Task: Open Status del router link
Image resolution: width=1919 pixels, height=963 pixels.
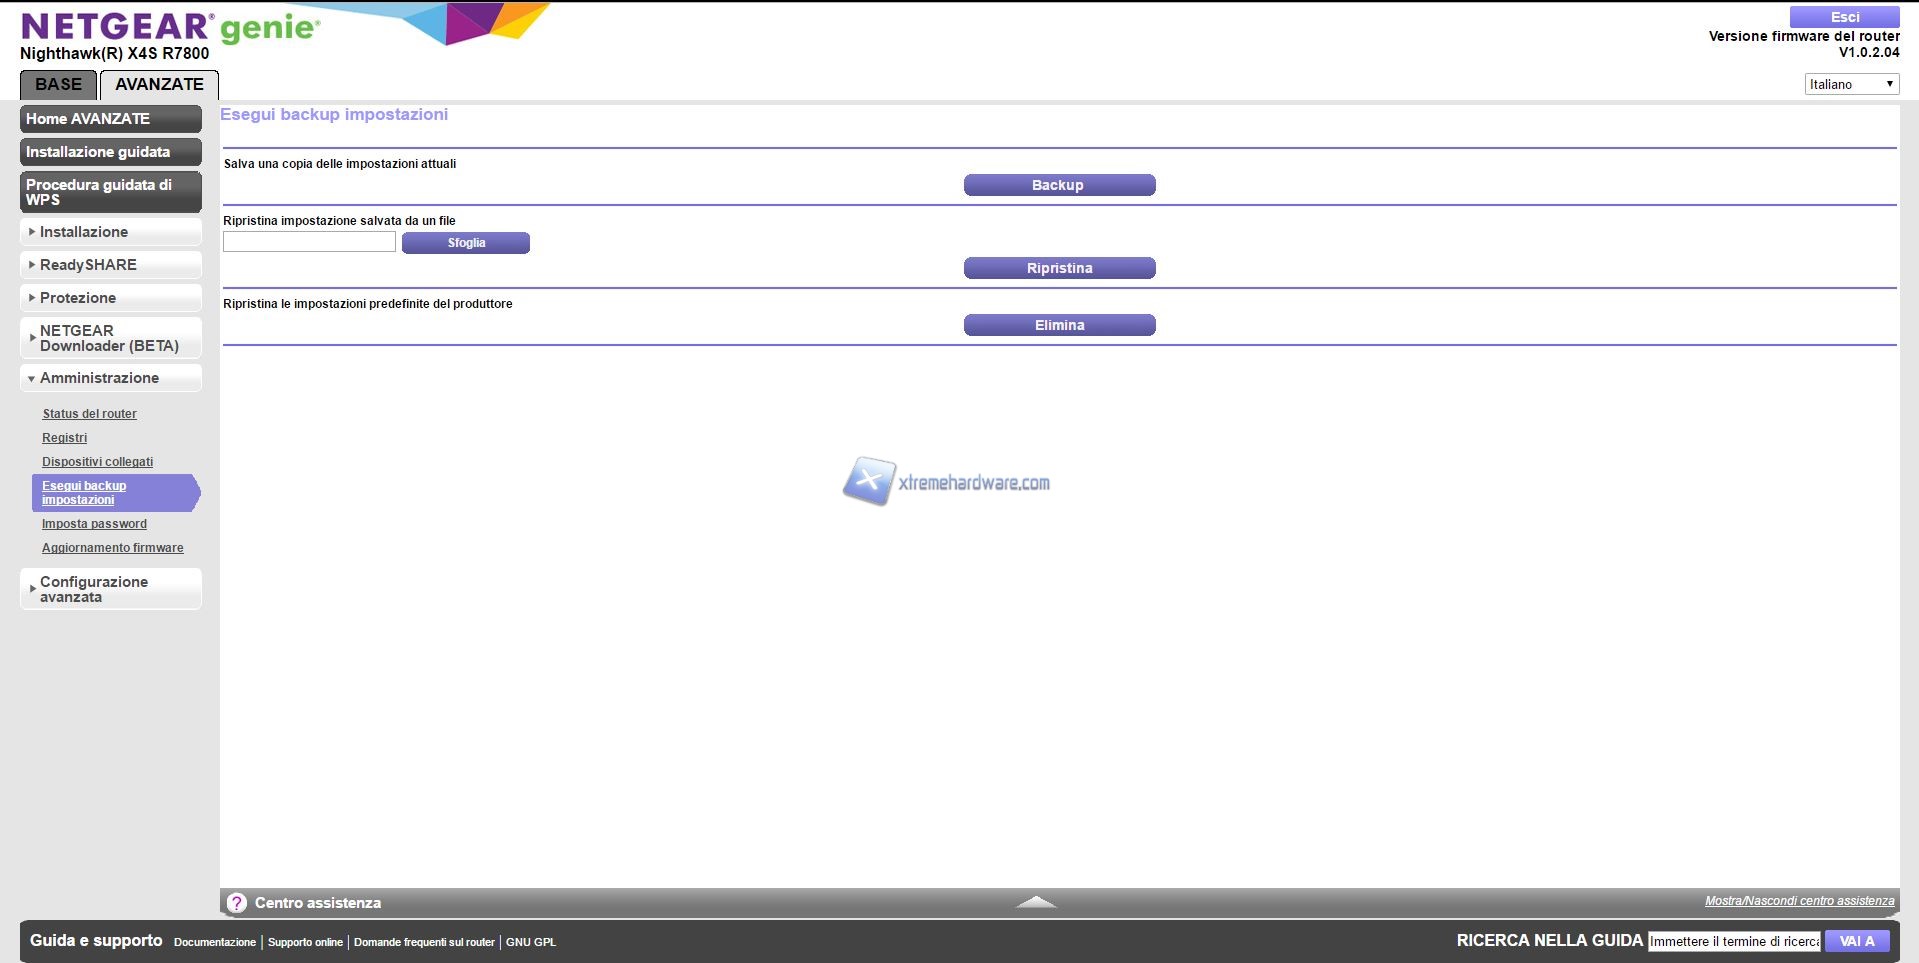Action: pyautogui.click(x=89, y=414)
